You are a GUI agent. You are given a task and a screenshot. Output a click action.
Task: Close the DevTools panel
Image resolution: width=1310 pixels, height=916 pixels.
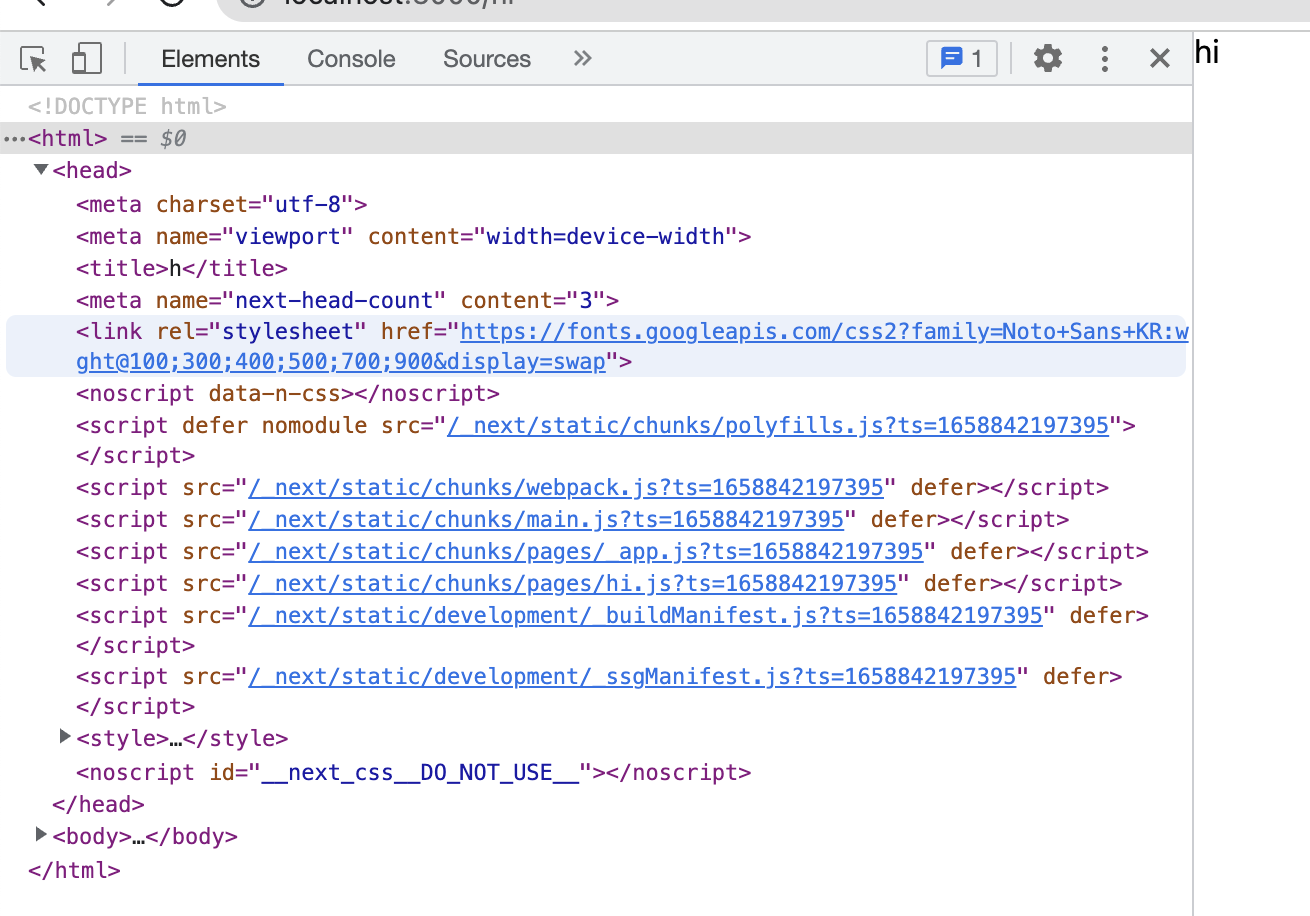pyautogui.click(x=1159, y=59)
